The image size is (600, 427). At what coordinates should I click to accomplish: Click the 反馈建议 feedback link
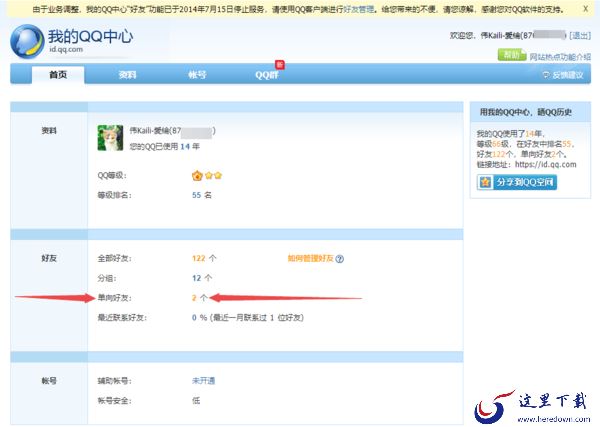click(x=563, y=75)
